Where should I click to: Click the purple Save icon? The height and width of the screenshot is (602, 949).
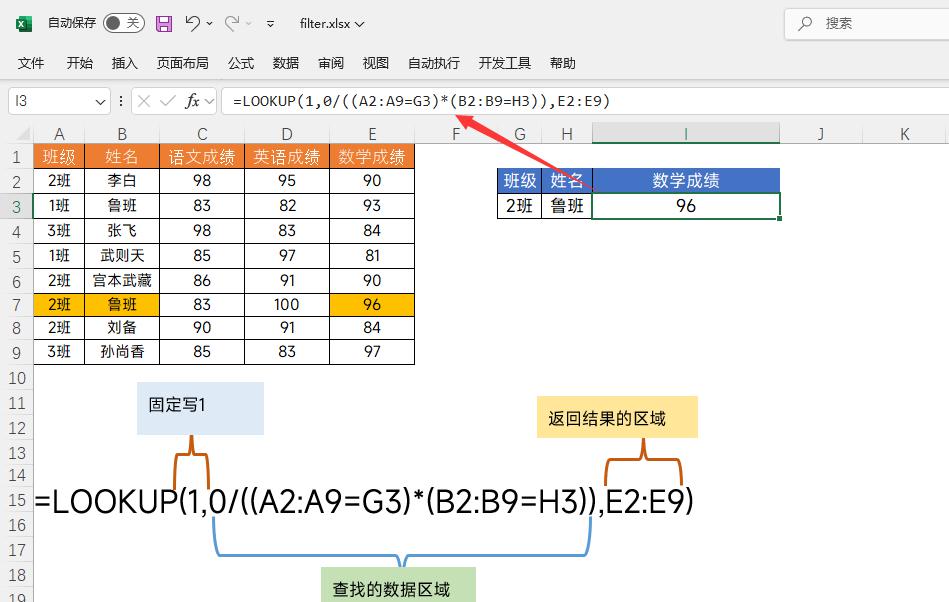click(x=163, y=24)
